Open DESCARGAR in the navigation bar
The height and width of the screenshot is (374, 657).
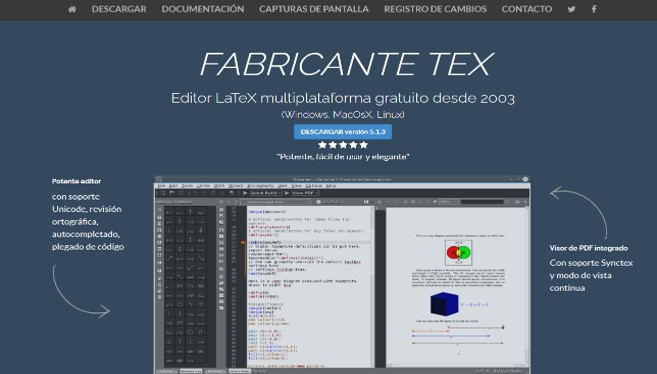[119, 9]
